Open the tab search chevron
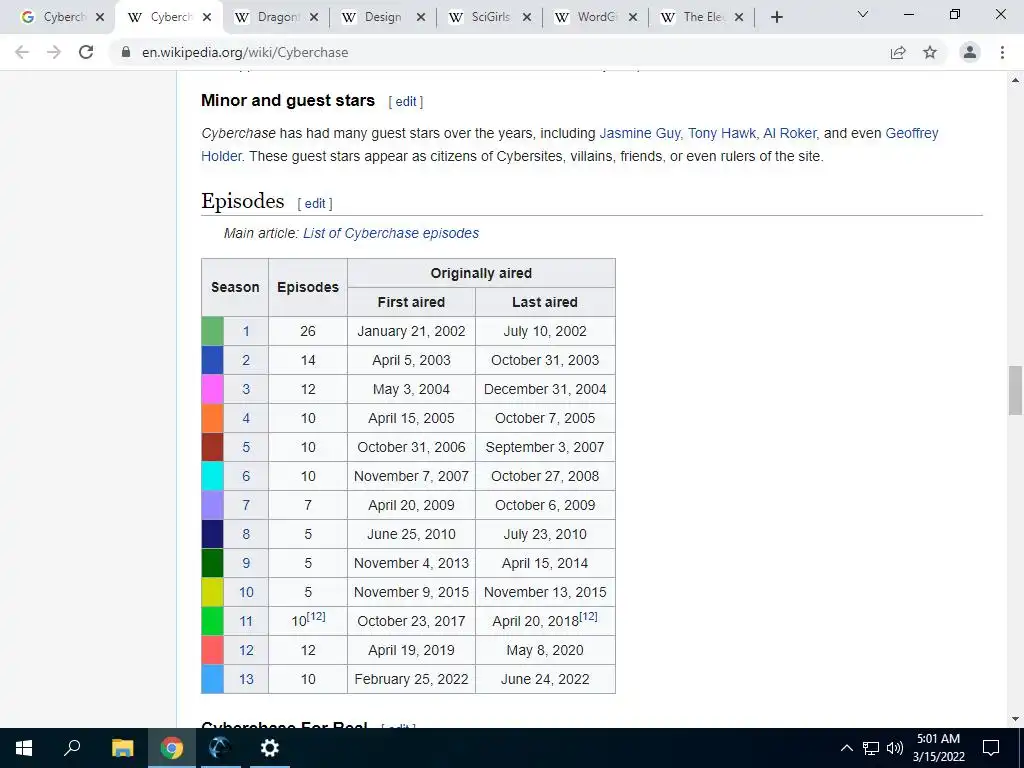The height and width of the screenshot is (768, 1024). coord(863,14)
